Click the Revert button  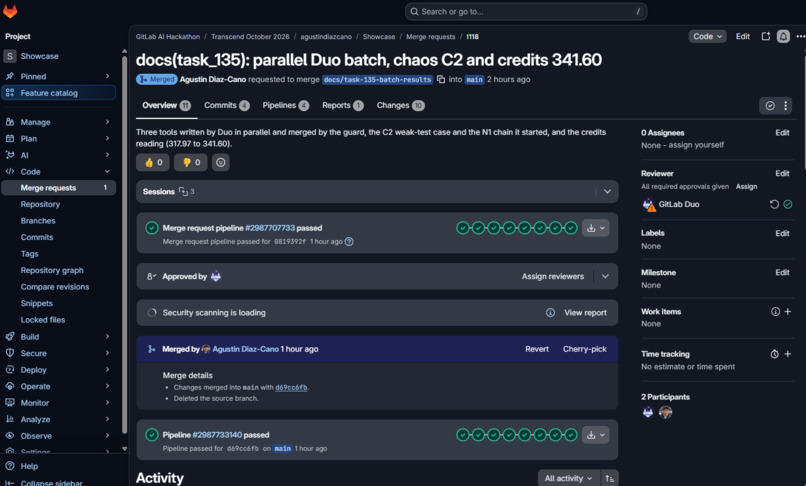point(537,349)
